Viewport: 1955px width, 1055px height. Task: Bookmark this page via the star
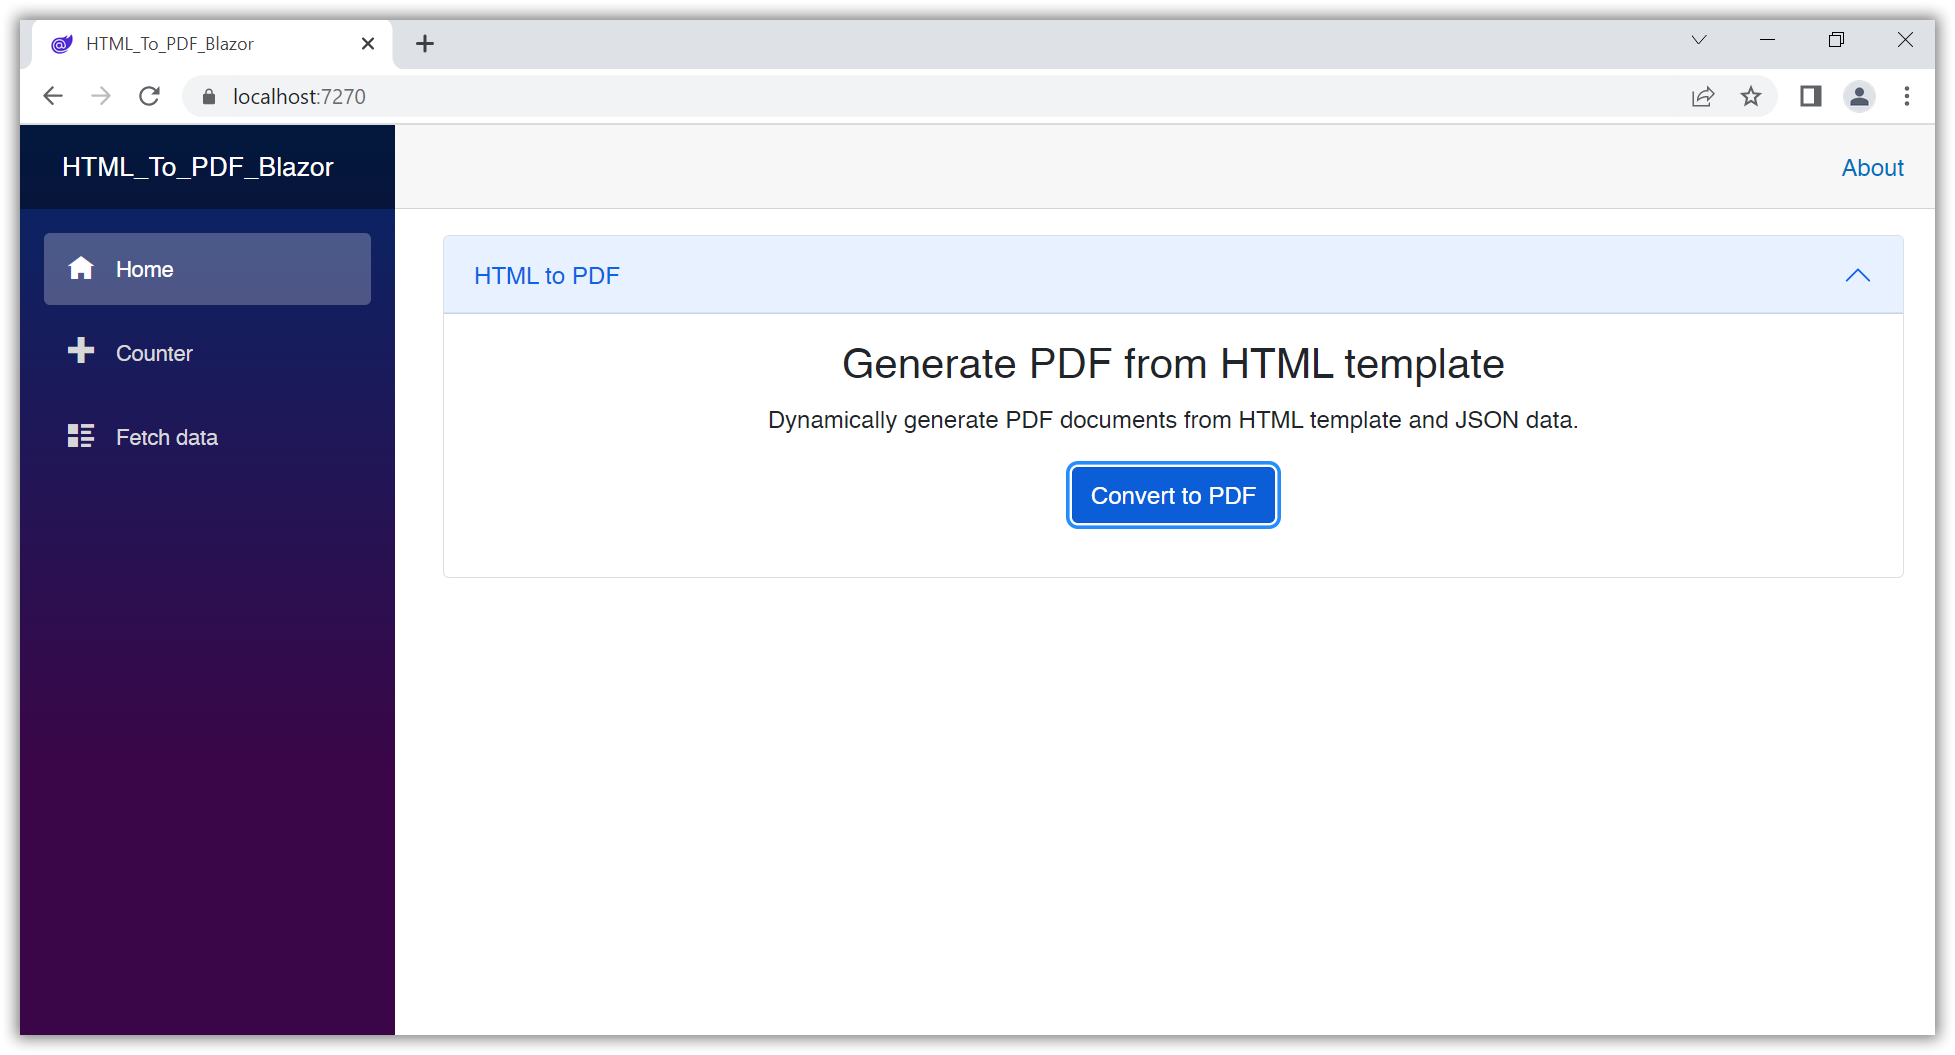tap(1751, 96)
